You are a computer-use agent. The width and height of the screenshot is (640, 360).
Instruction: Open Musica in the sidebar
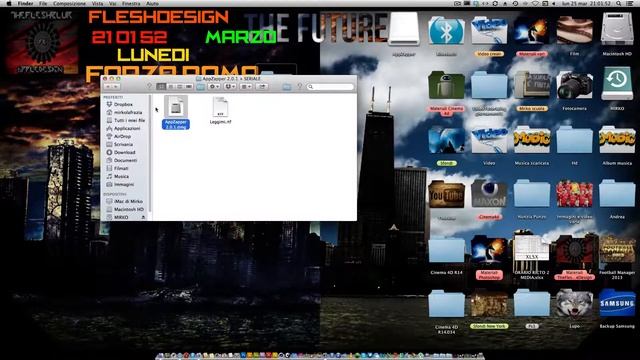click(x=121, y=176)
